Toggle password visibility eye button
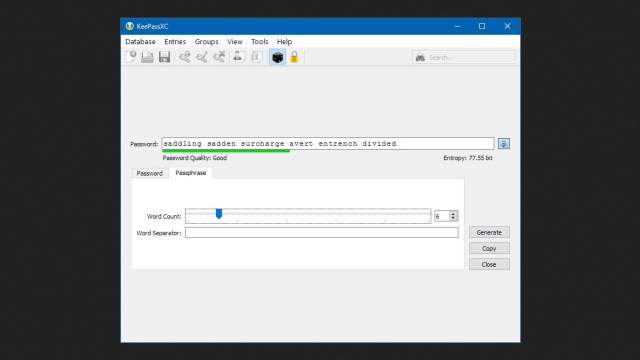640x360 pixels. (x=504, y=144)
